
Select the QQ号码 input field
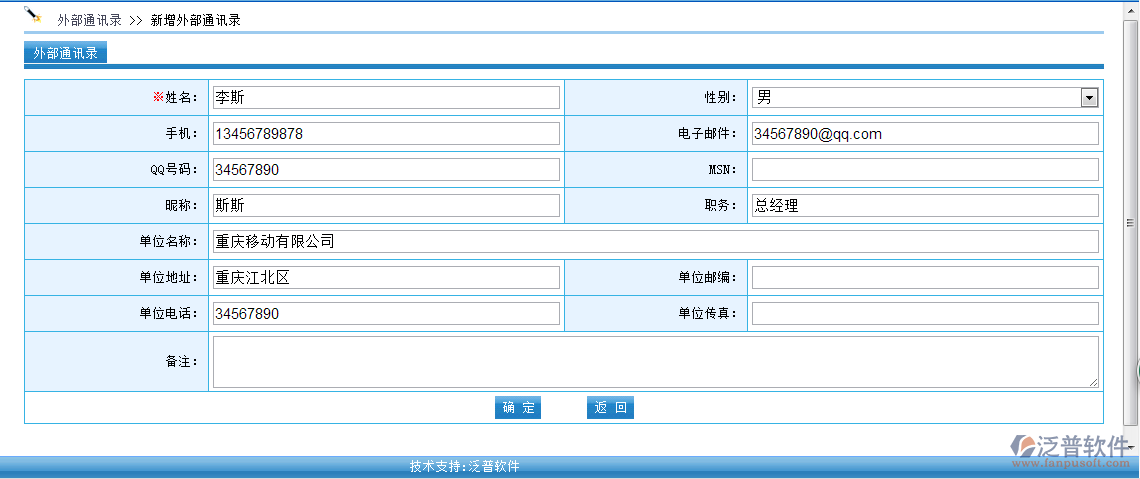pyautogui.click(x=386, y=169)
